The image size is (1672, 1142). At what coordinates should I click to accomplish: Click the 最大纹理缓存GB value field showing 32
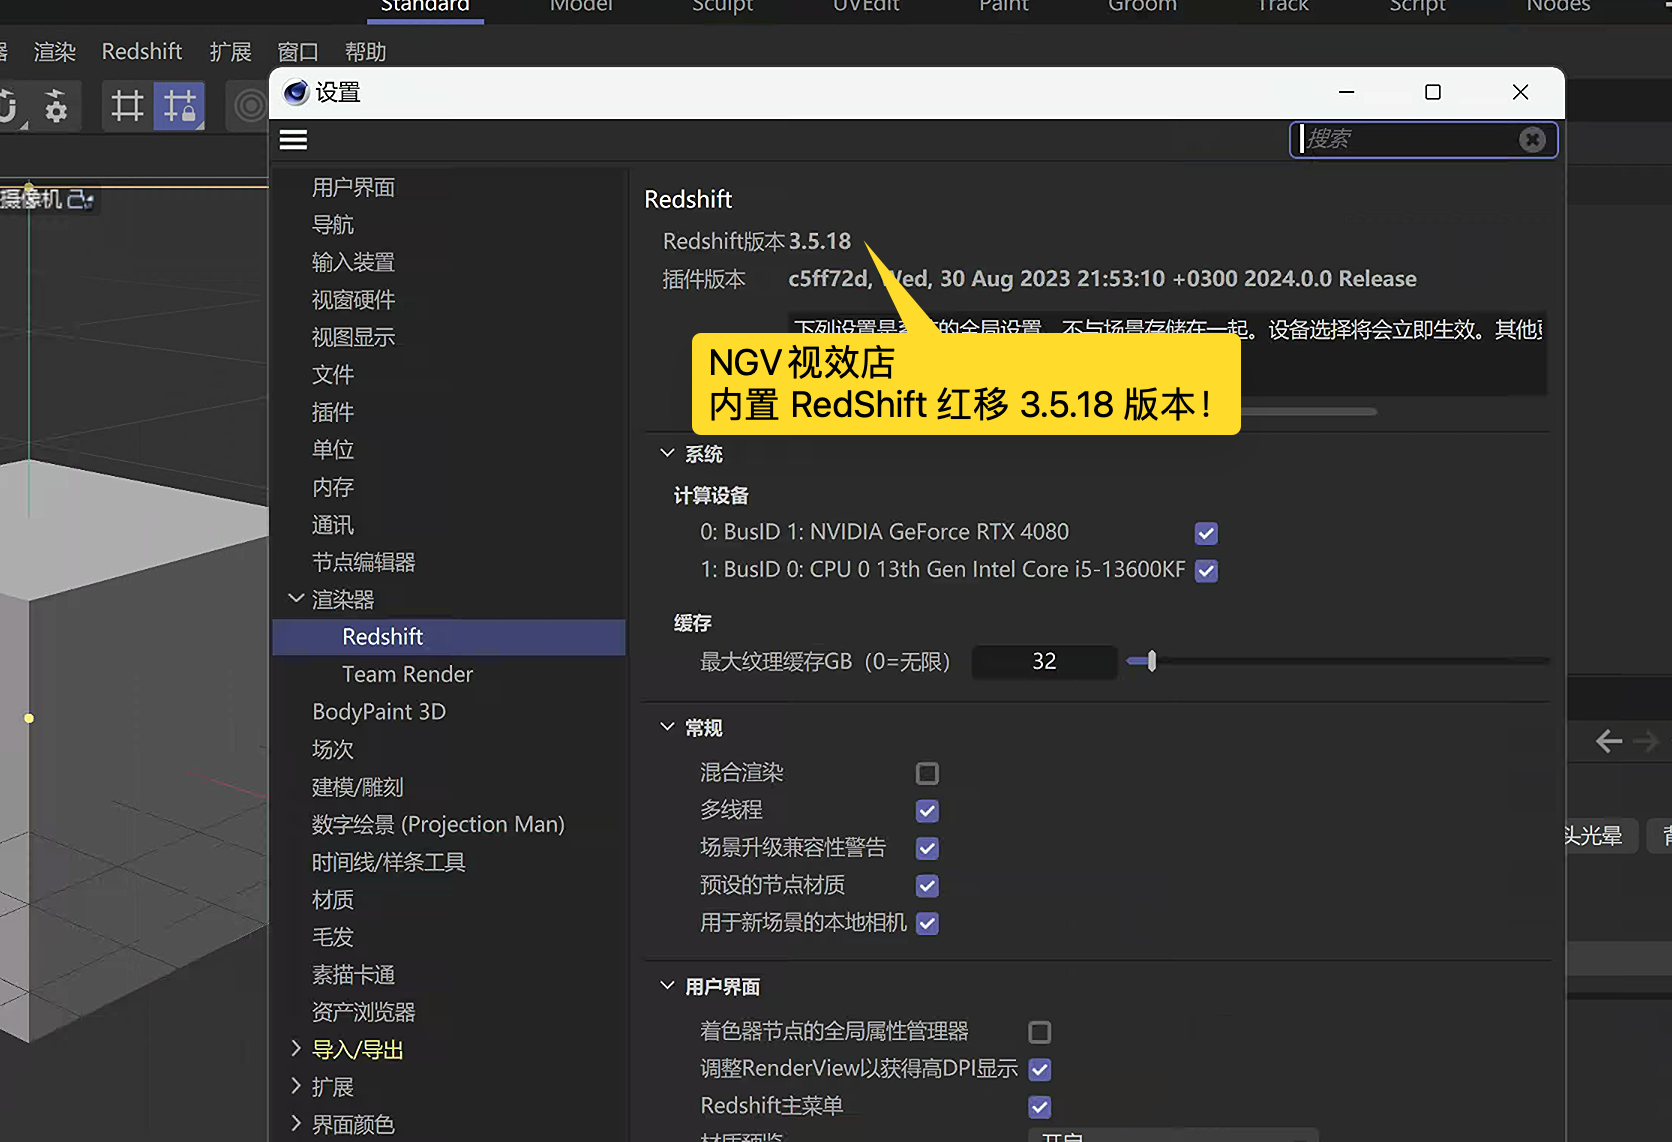point(1044,662)
